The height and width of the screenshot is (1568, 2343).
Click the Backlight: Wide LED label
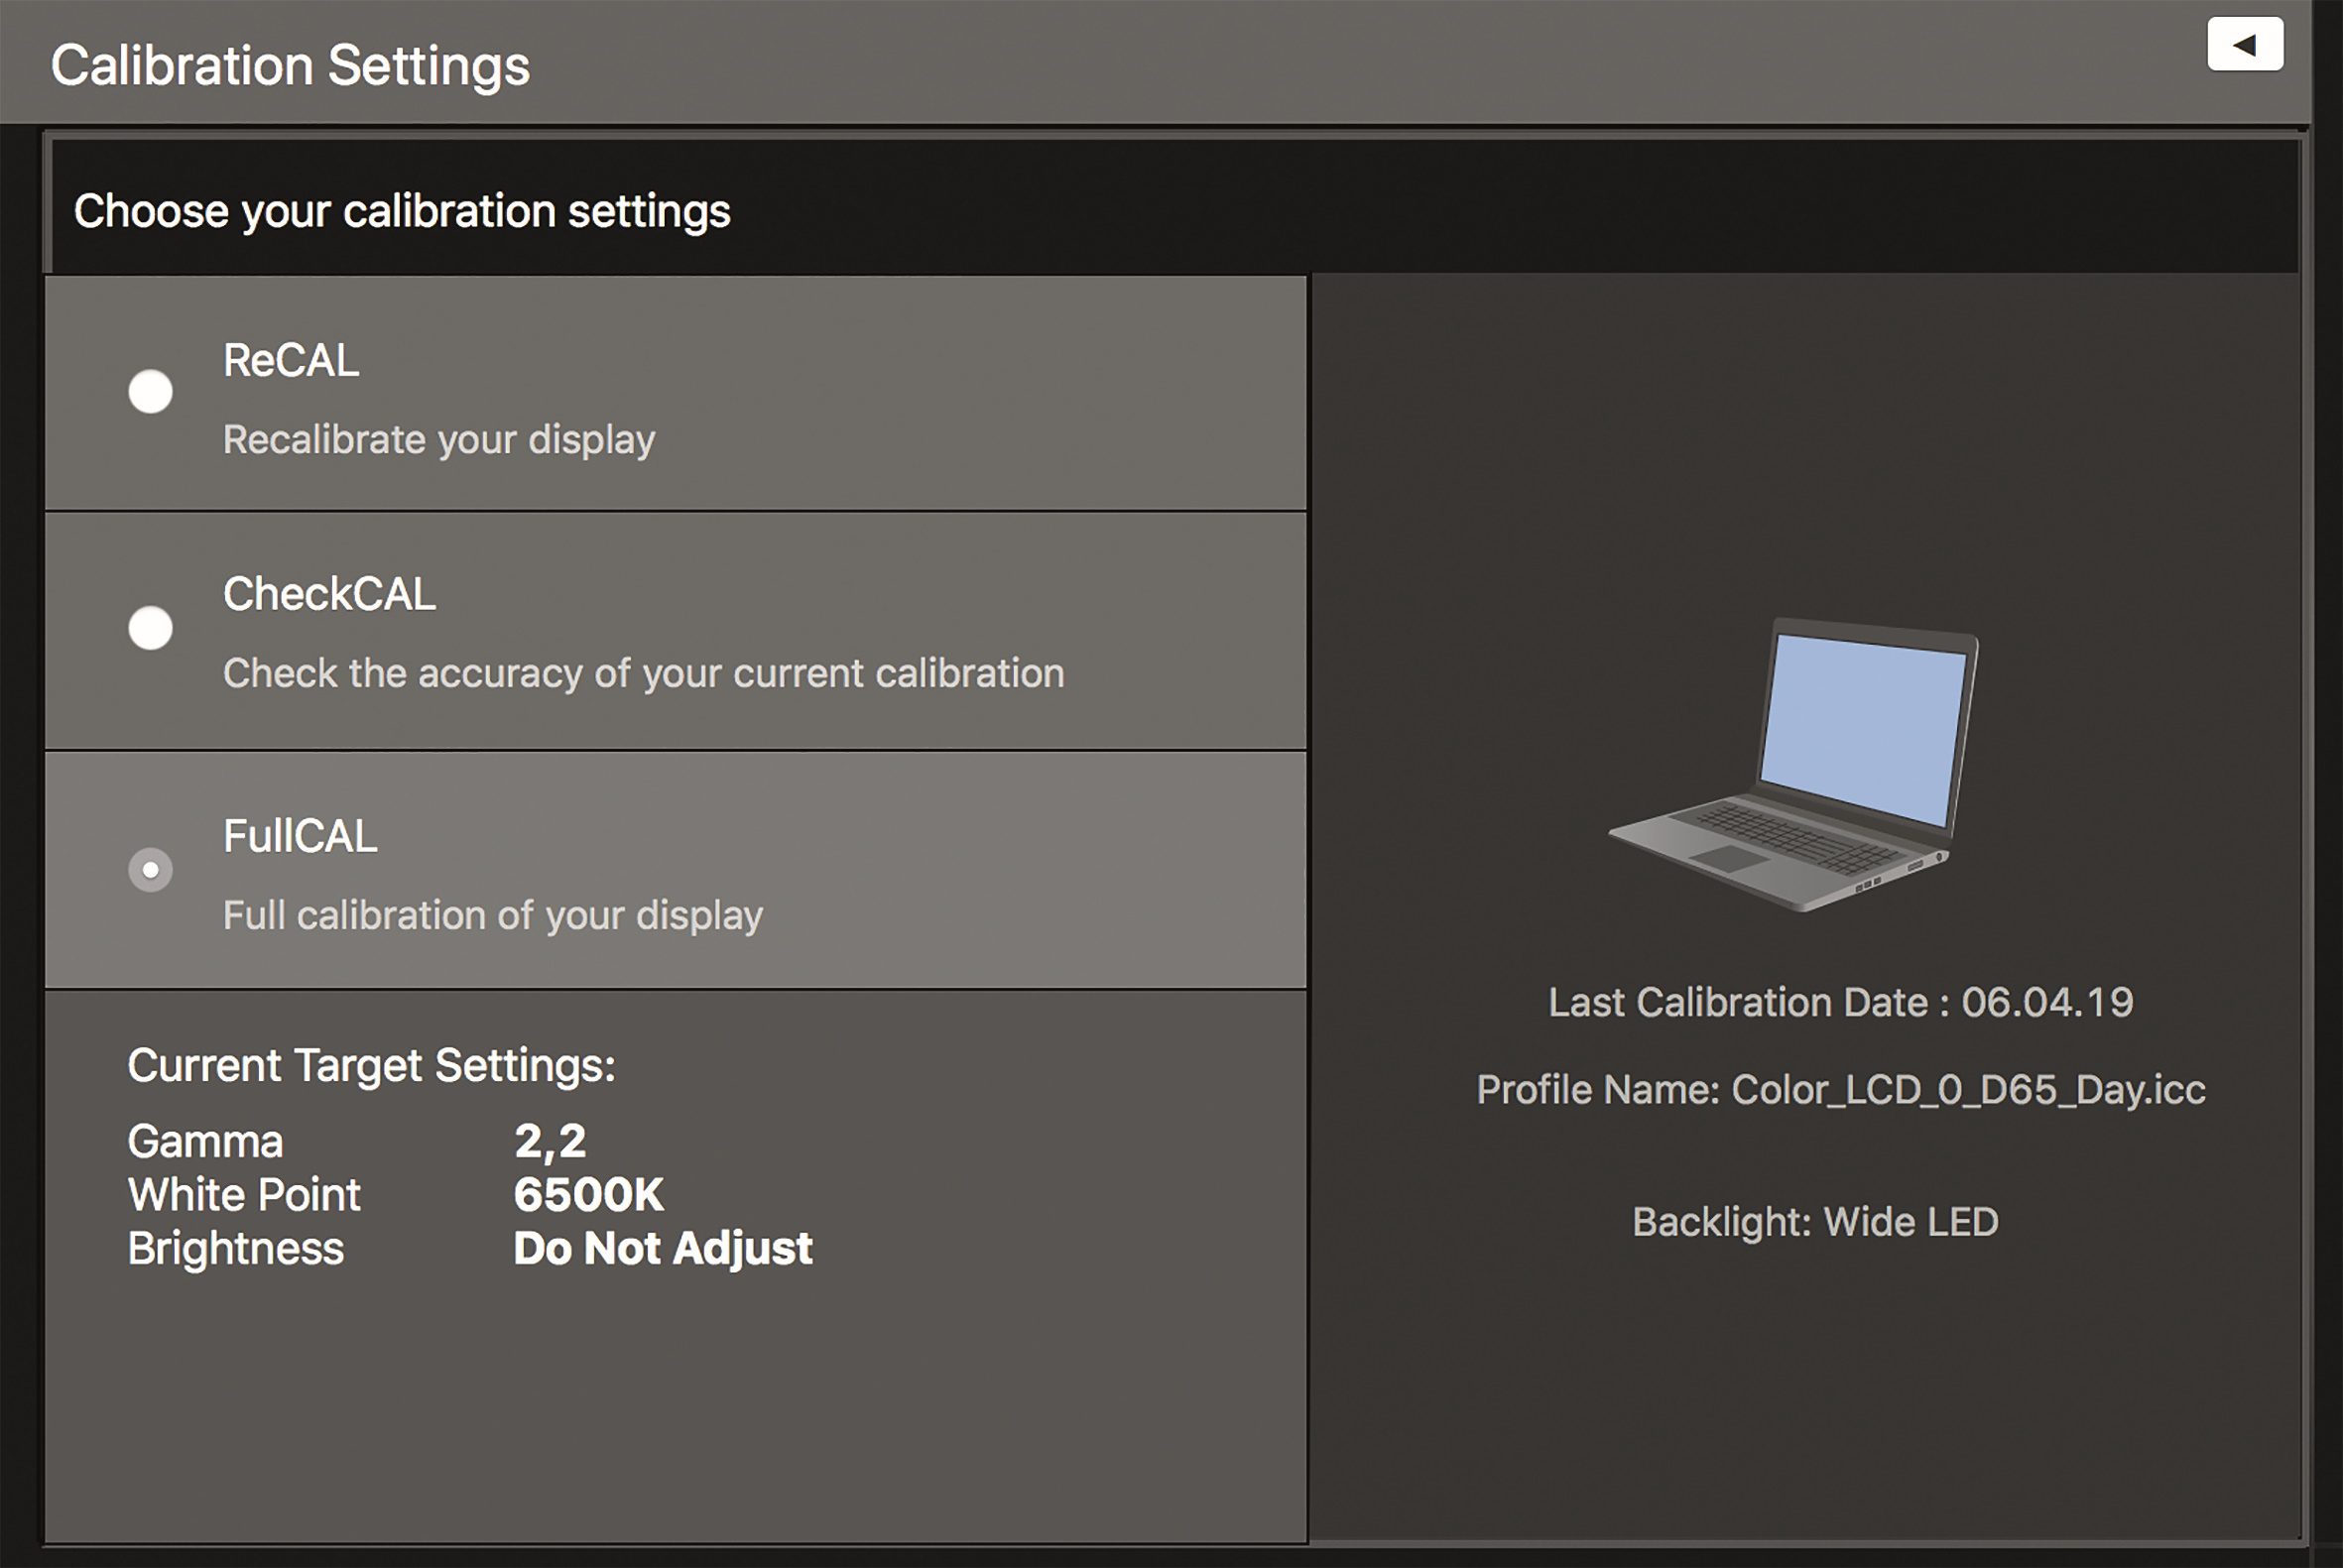1814,1221
